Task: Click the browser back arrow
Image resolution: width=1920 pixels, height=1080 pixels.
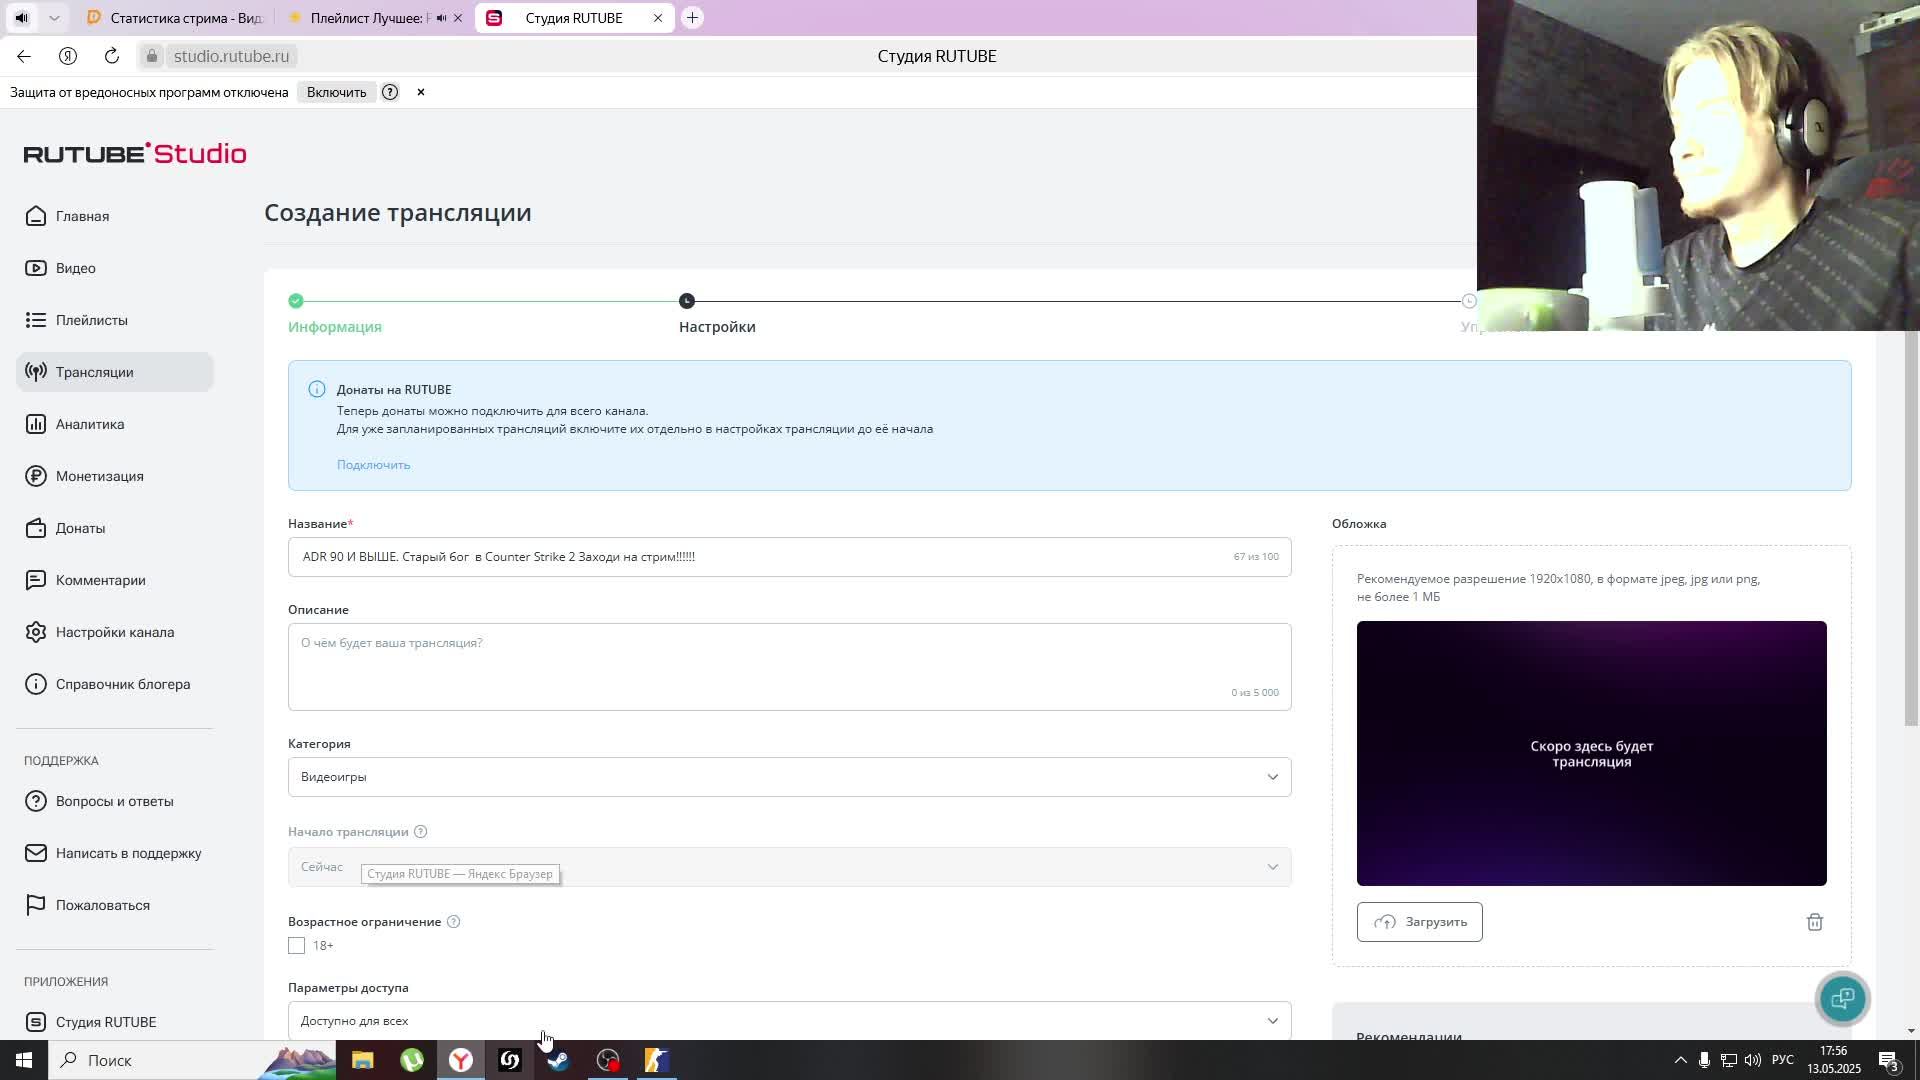Action: pos(24,56)
